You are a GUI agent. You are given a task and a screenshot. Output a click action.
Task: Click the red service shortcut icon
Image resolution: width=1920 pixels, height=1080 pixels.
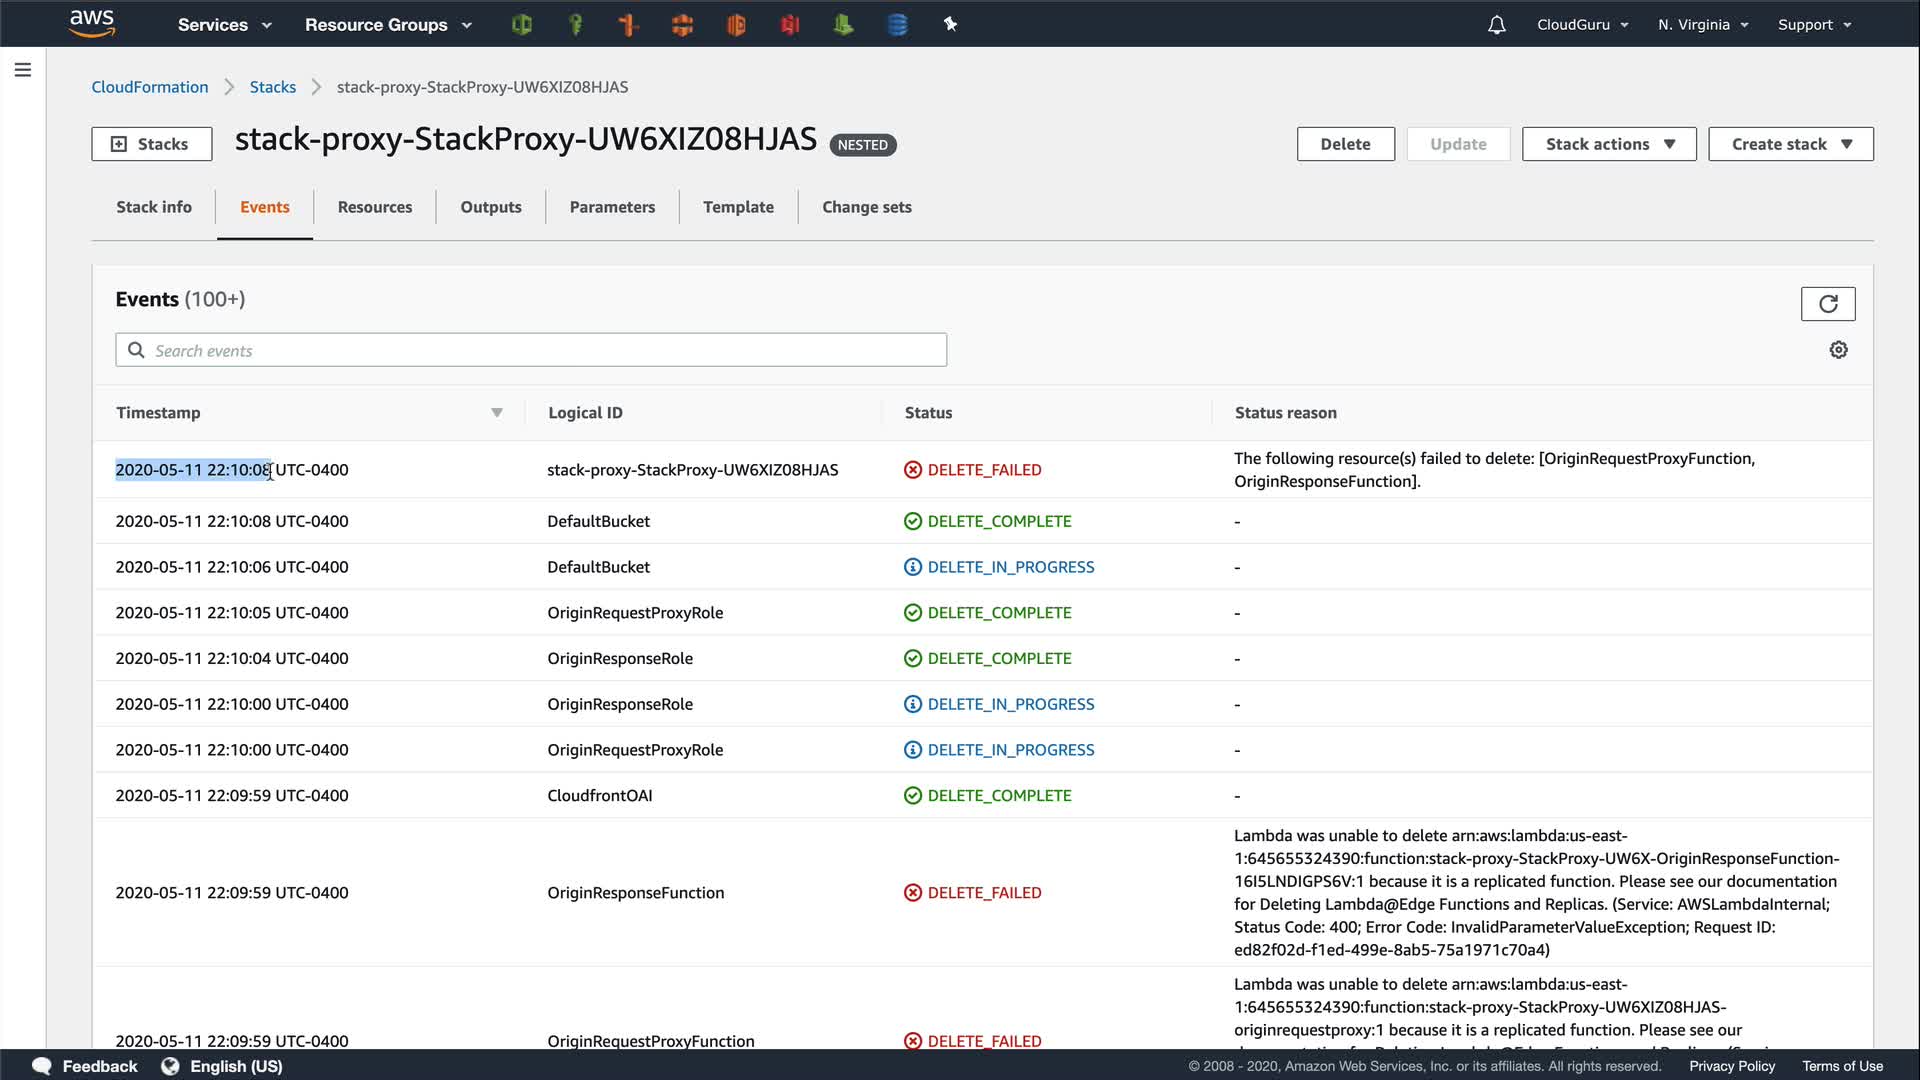click(x=789, y=25)
